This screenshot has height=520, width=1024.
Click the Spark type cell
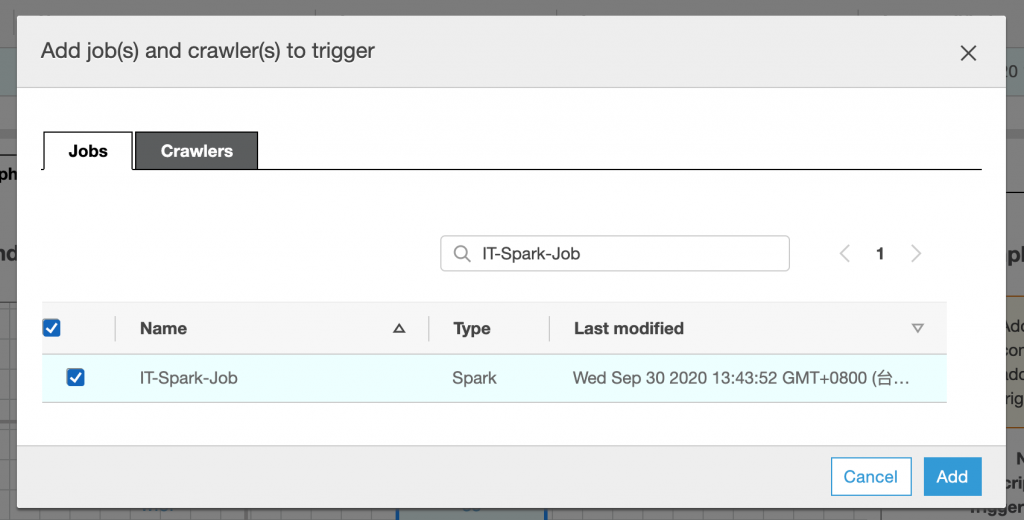[475, 378]
